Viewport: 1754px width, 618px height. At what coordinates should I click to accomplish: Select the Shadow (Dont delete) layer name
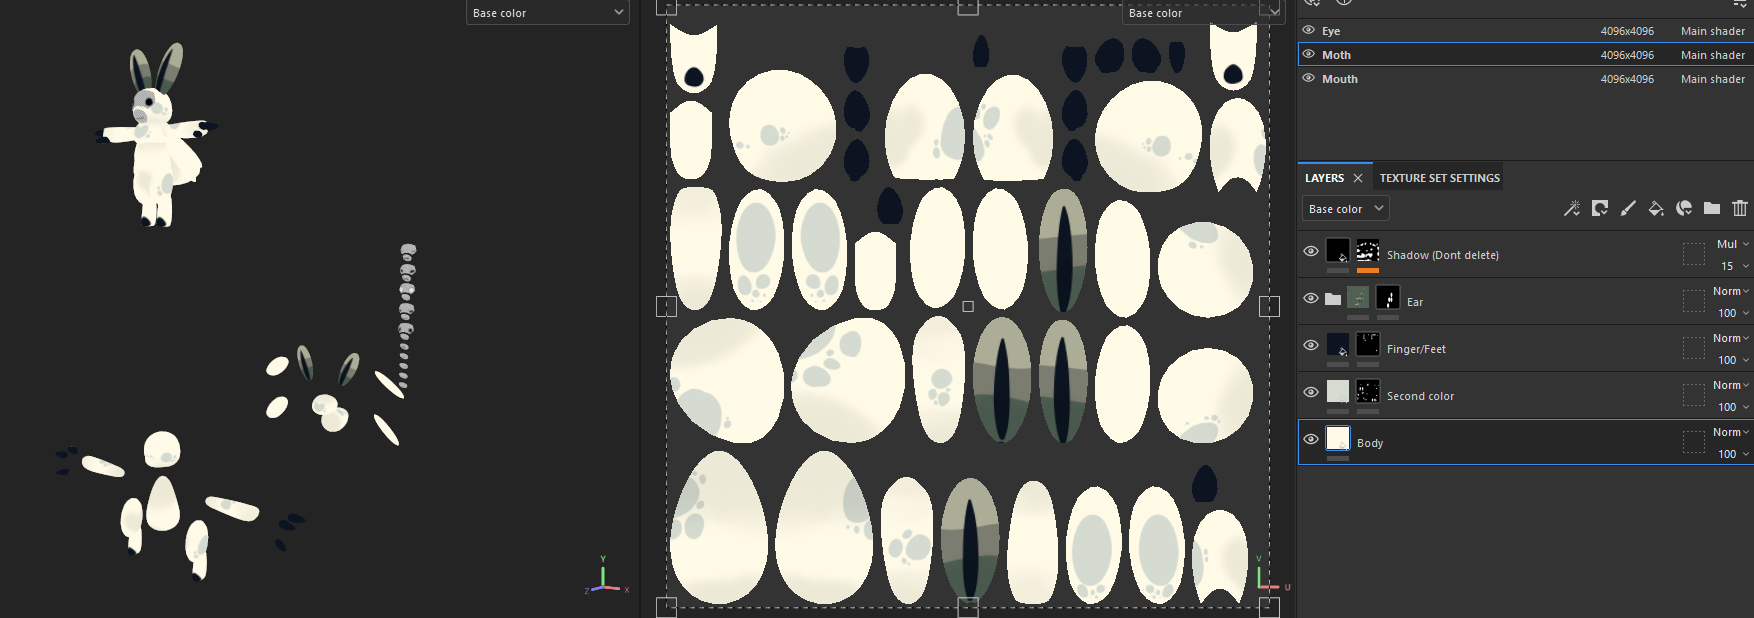click(1442, 255)
